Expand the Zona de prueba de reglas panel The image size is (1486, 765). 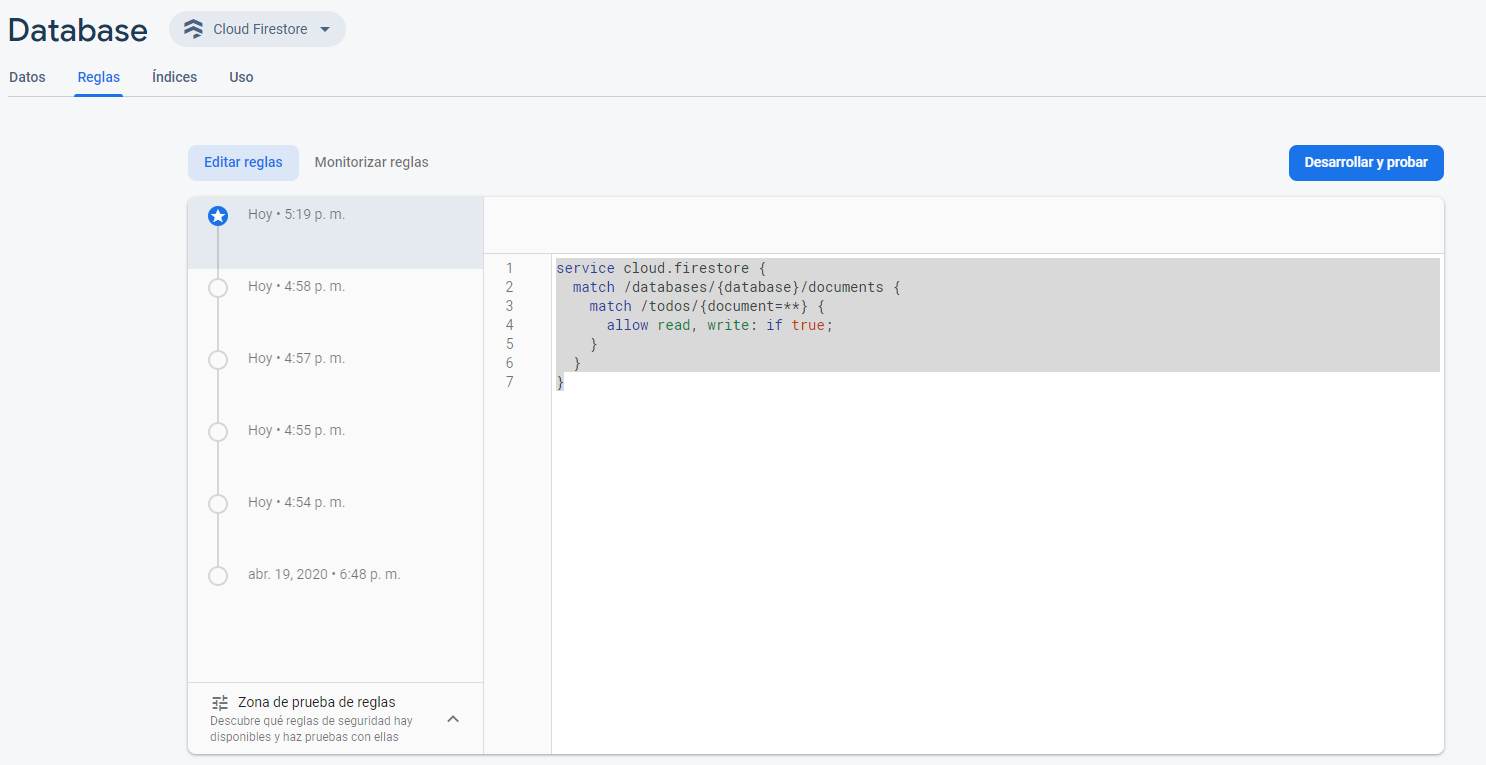(452, 718)
